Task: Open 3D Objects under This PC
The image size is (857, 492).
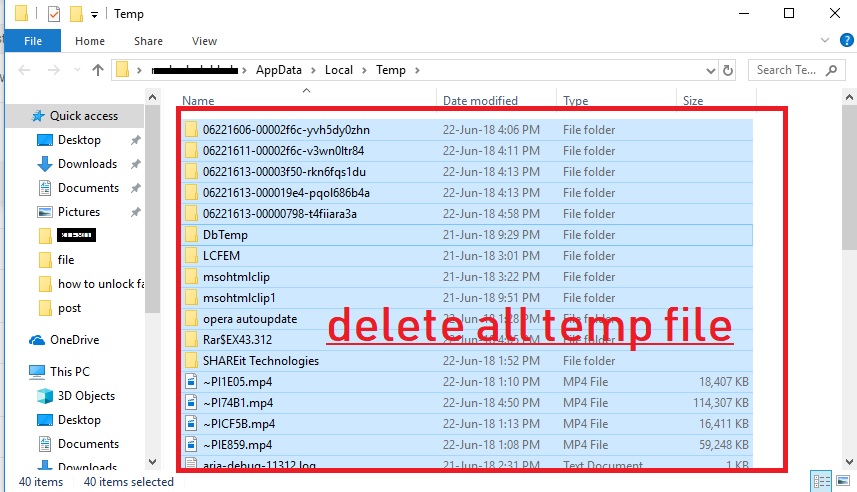Action: (86, 396)
